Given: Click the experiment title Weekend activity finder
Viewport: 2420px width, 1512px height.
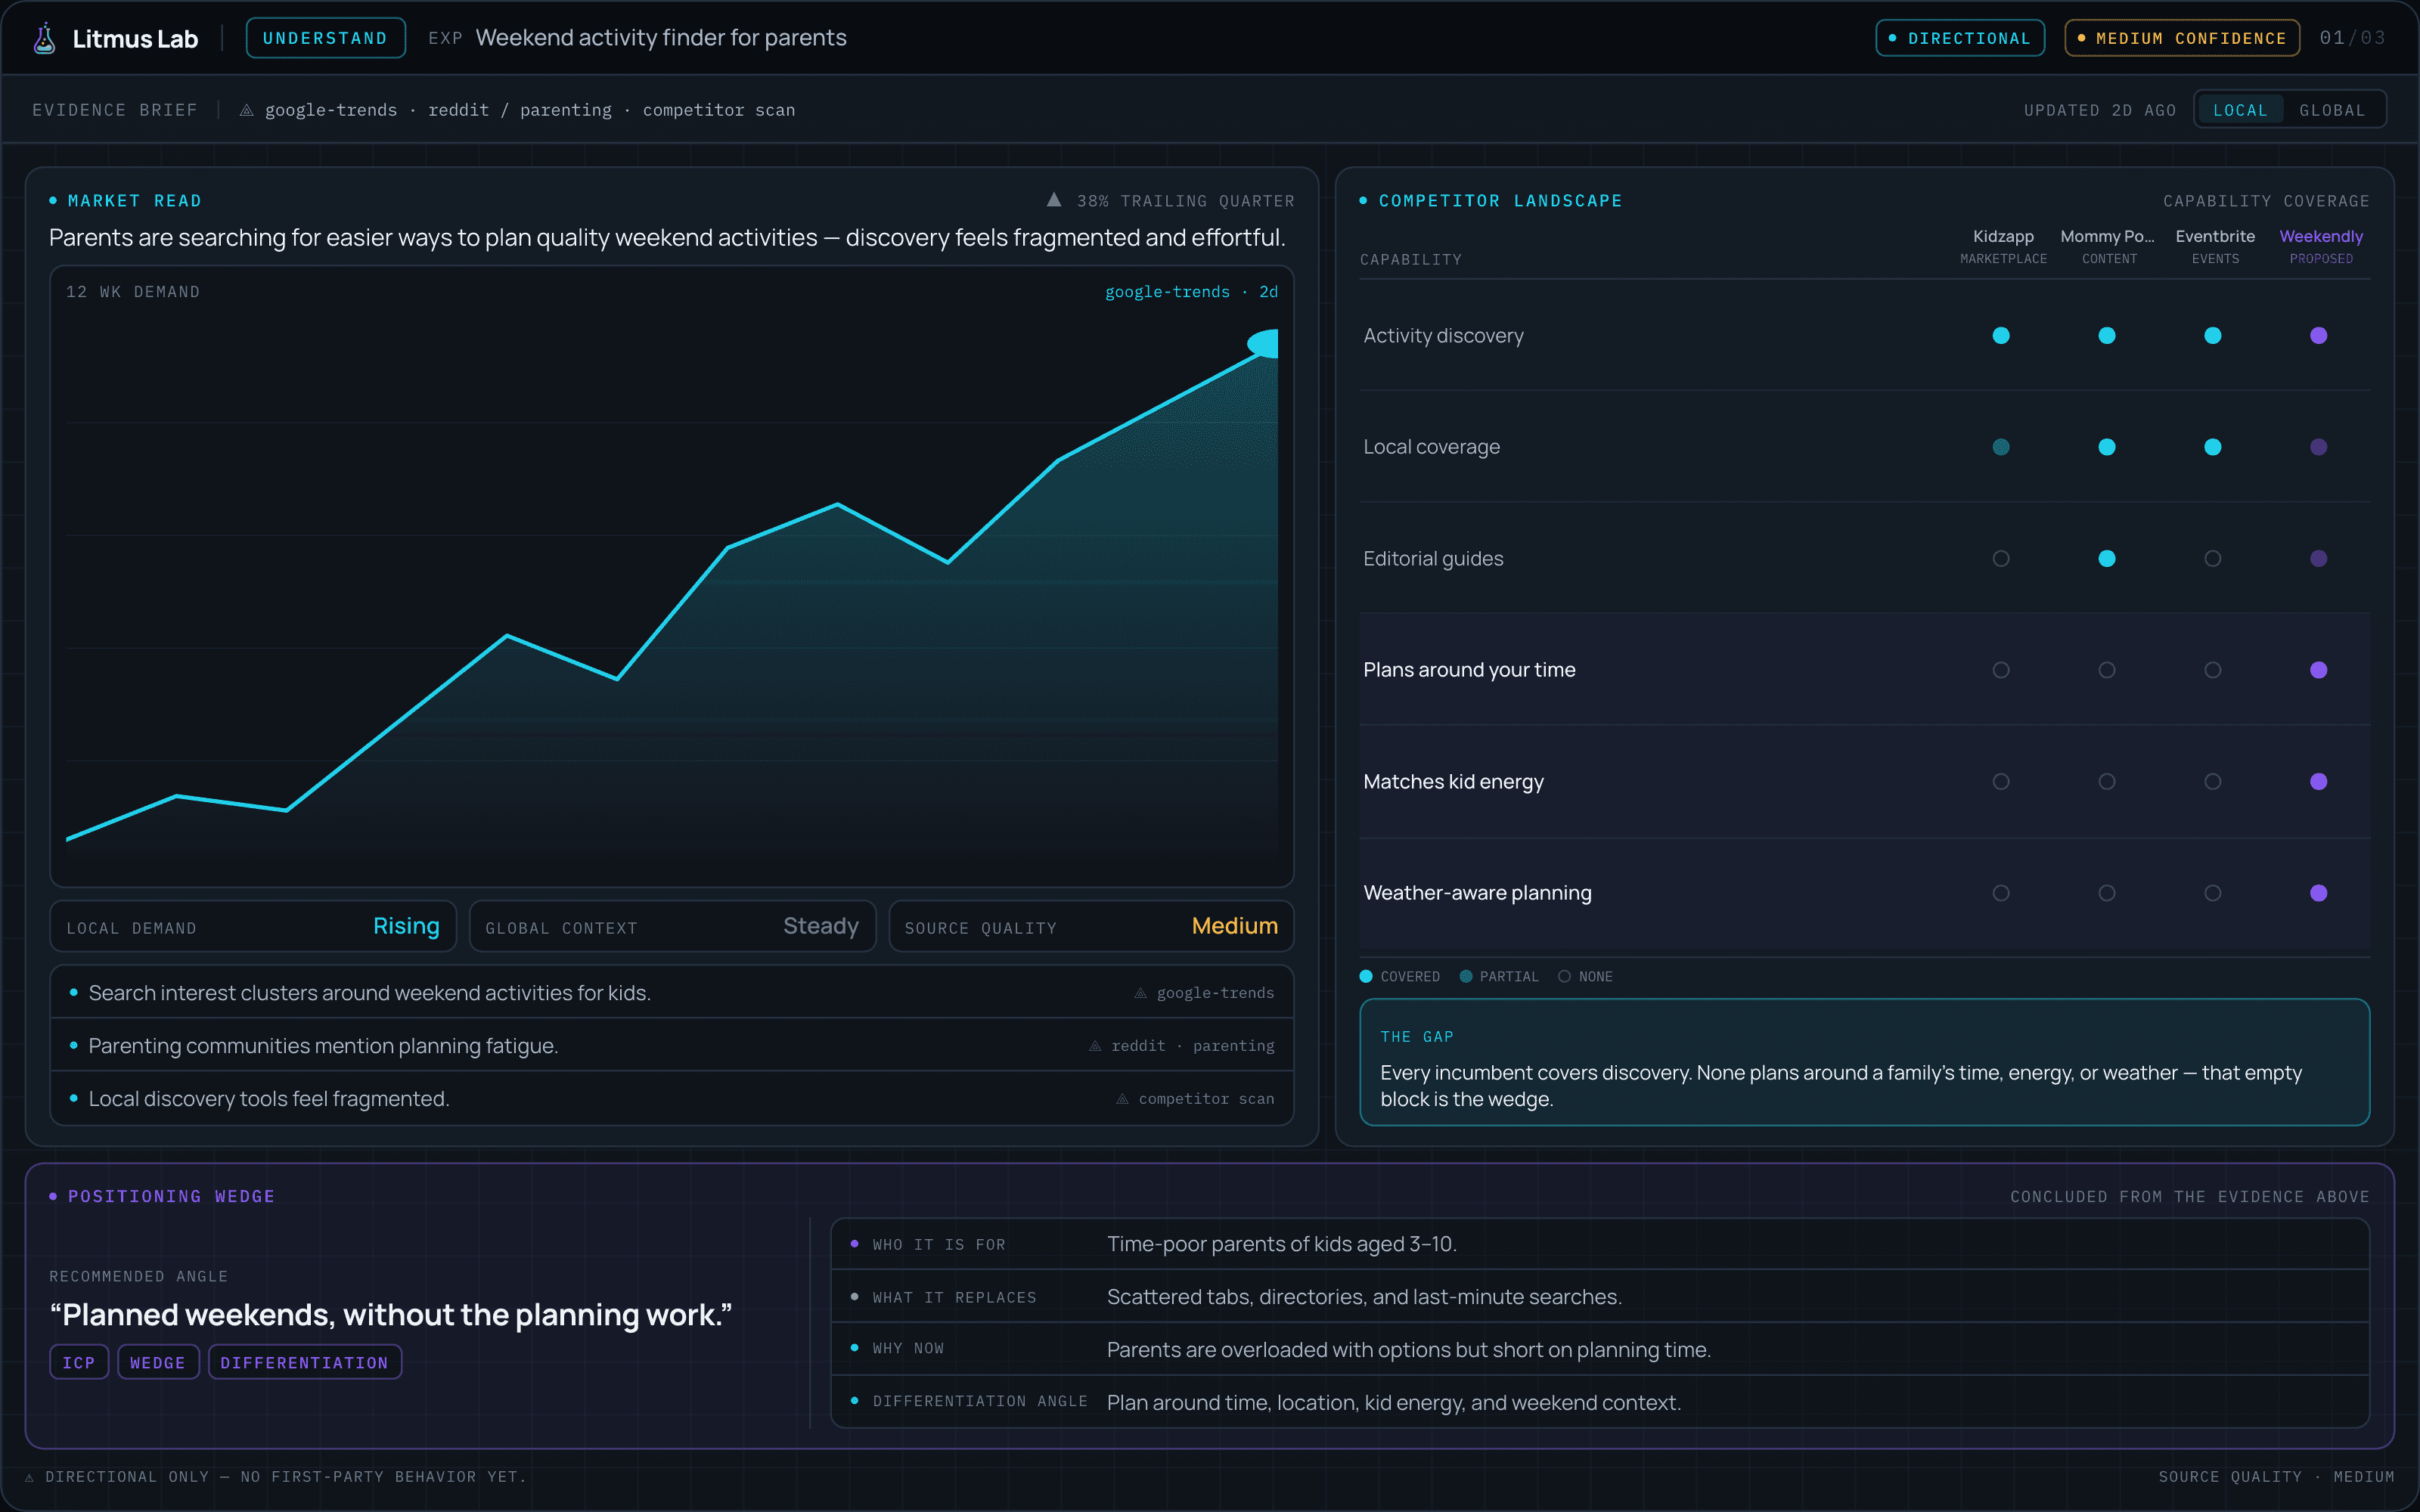Looking at the screenshot, I should click(x=661, y=38).
